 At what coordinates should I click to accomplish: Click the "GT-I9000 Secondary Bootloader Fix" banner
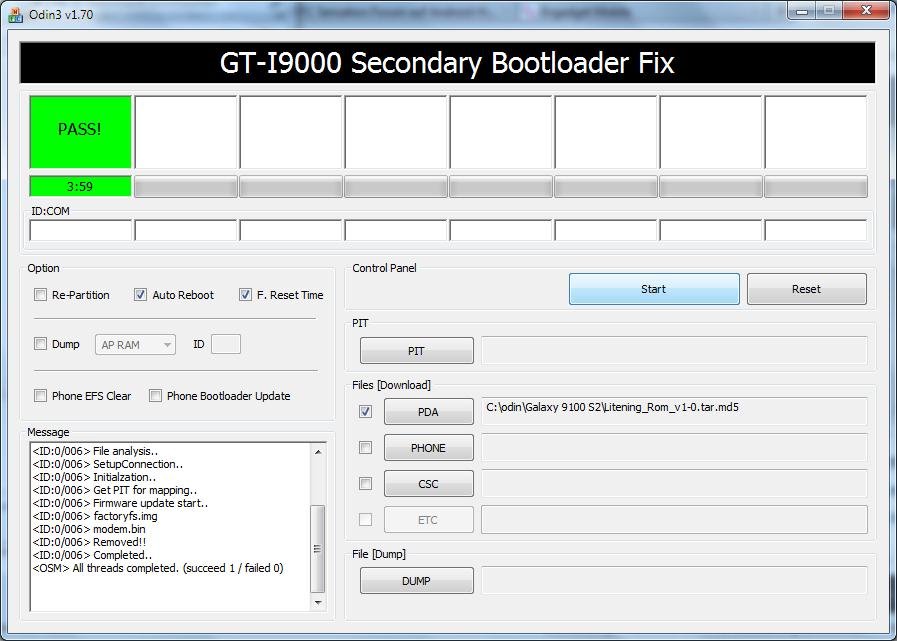point(447,62)
